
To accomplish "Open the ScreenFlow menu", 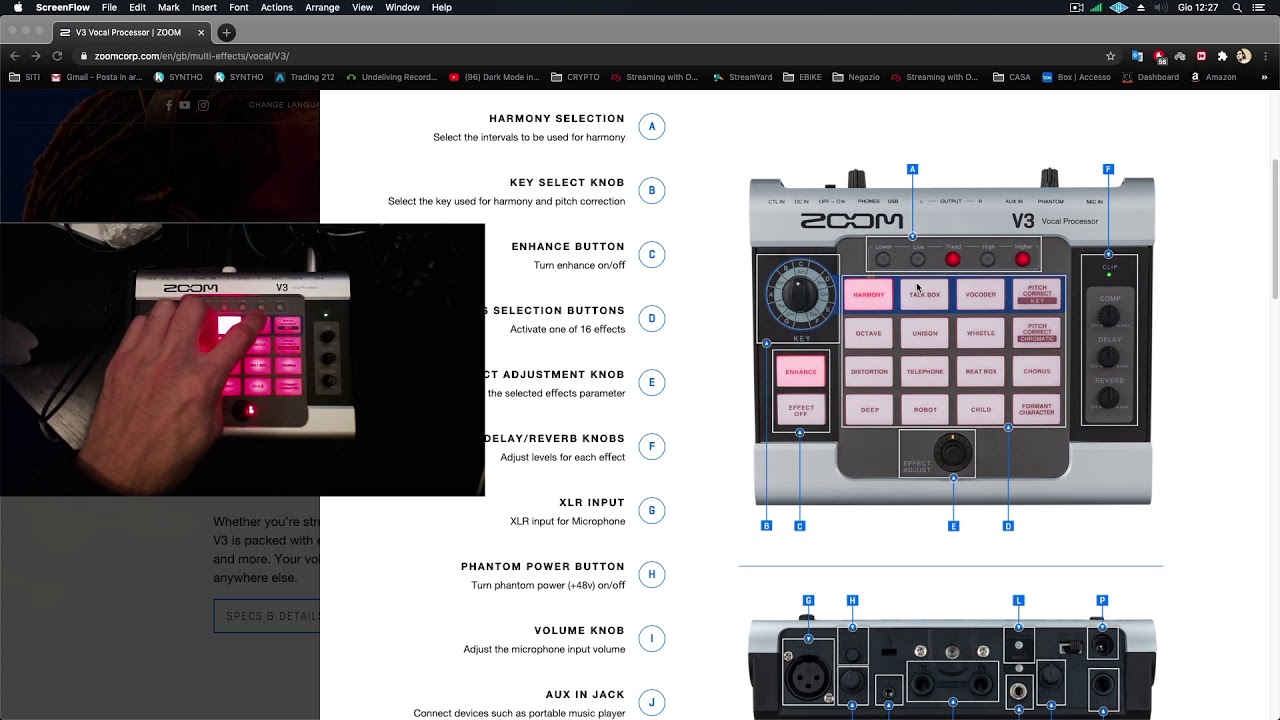I will click(63, 7).
